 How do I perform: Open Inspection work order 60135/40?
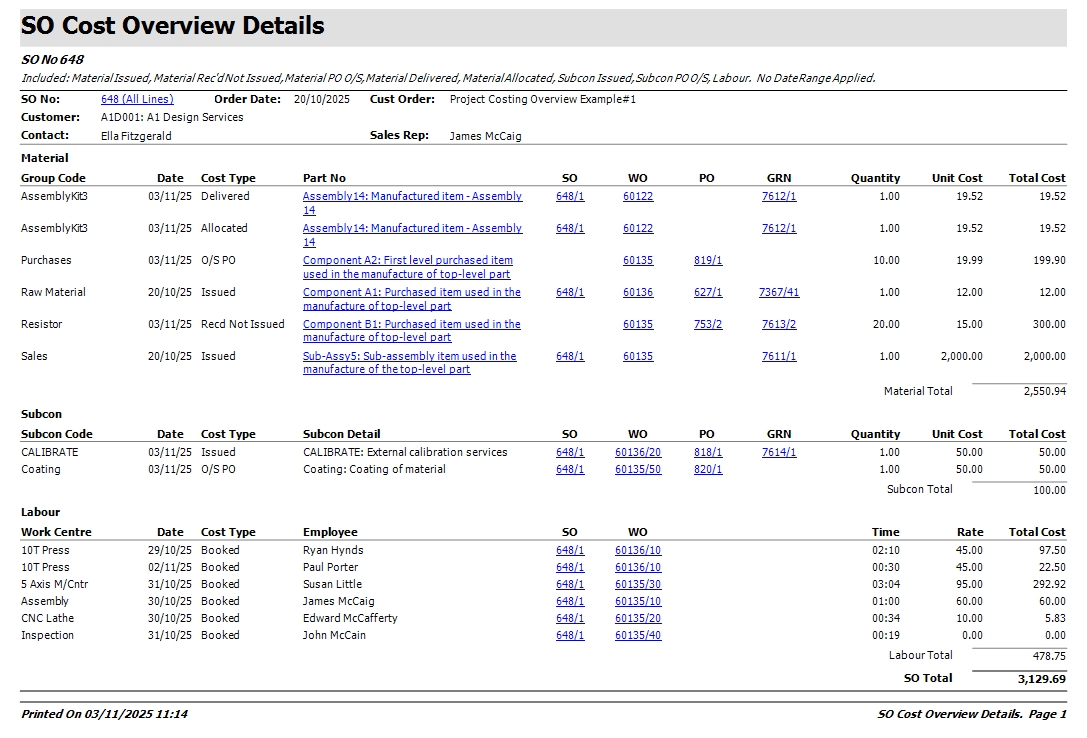pos(638,636)
